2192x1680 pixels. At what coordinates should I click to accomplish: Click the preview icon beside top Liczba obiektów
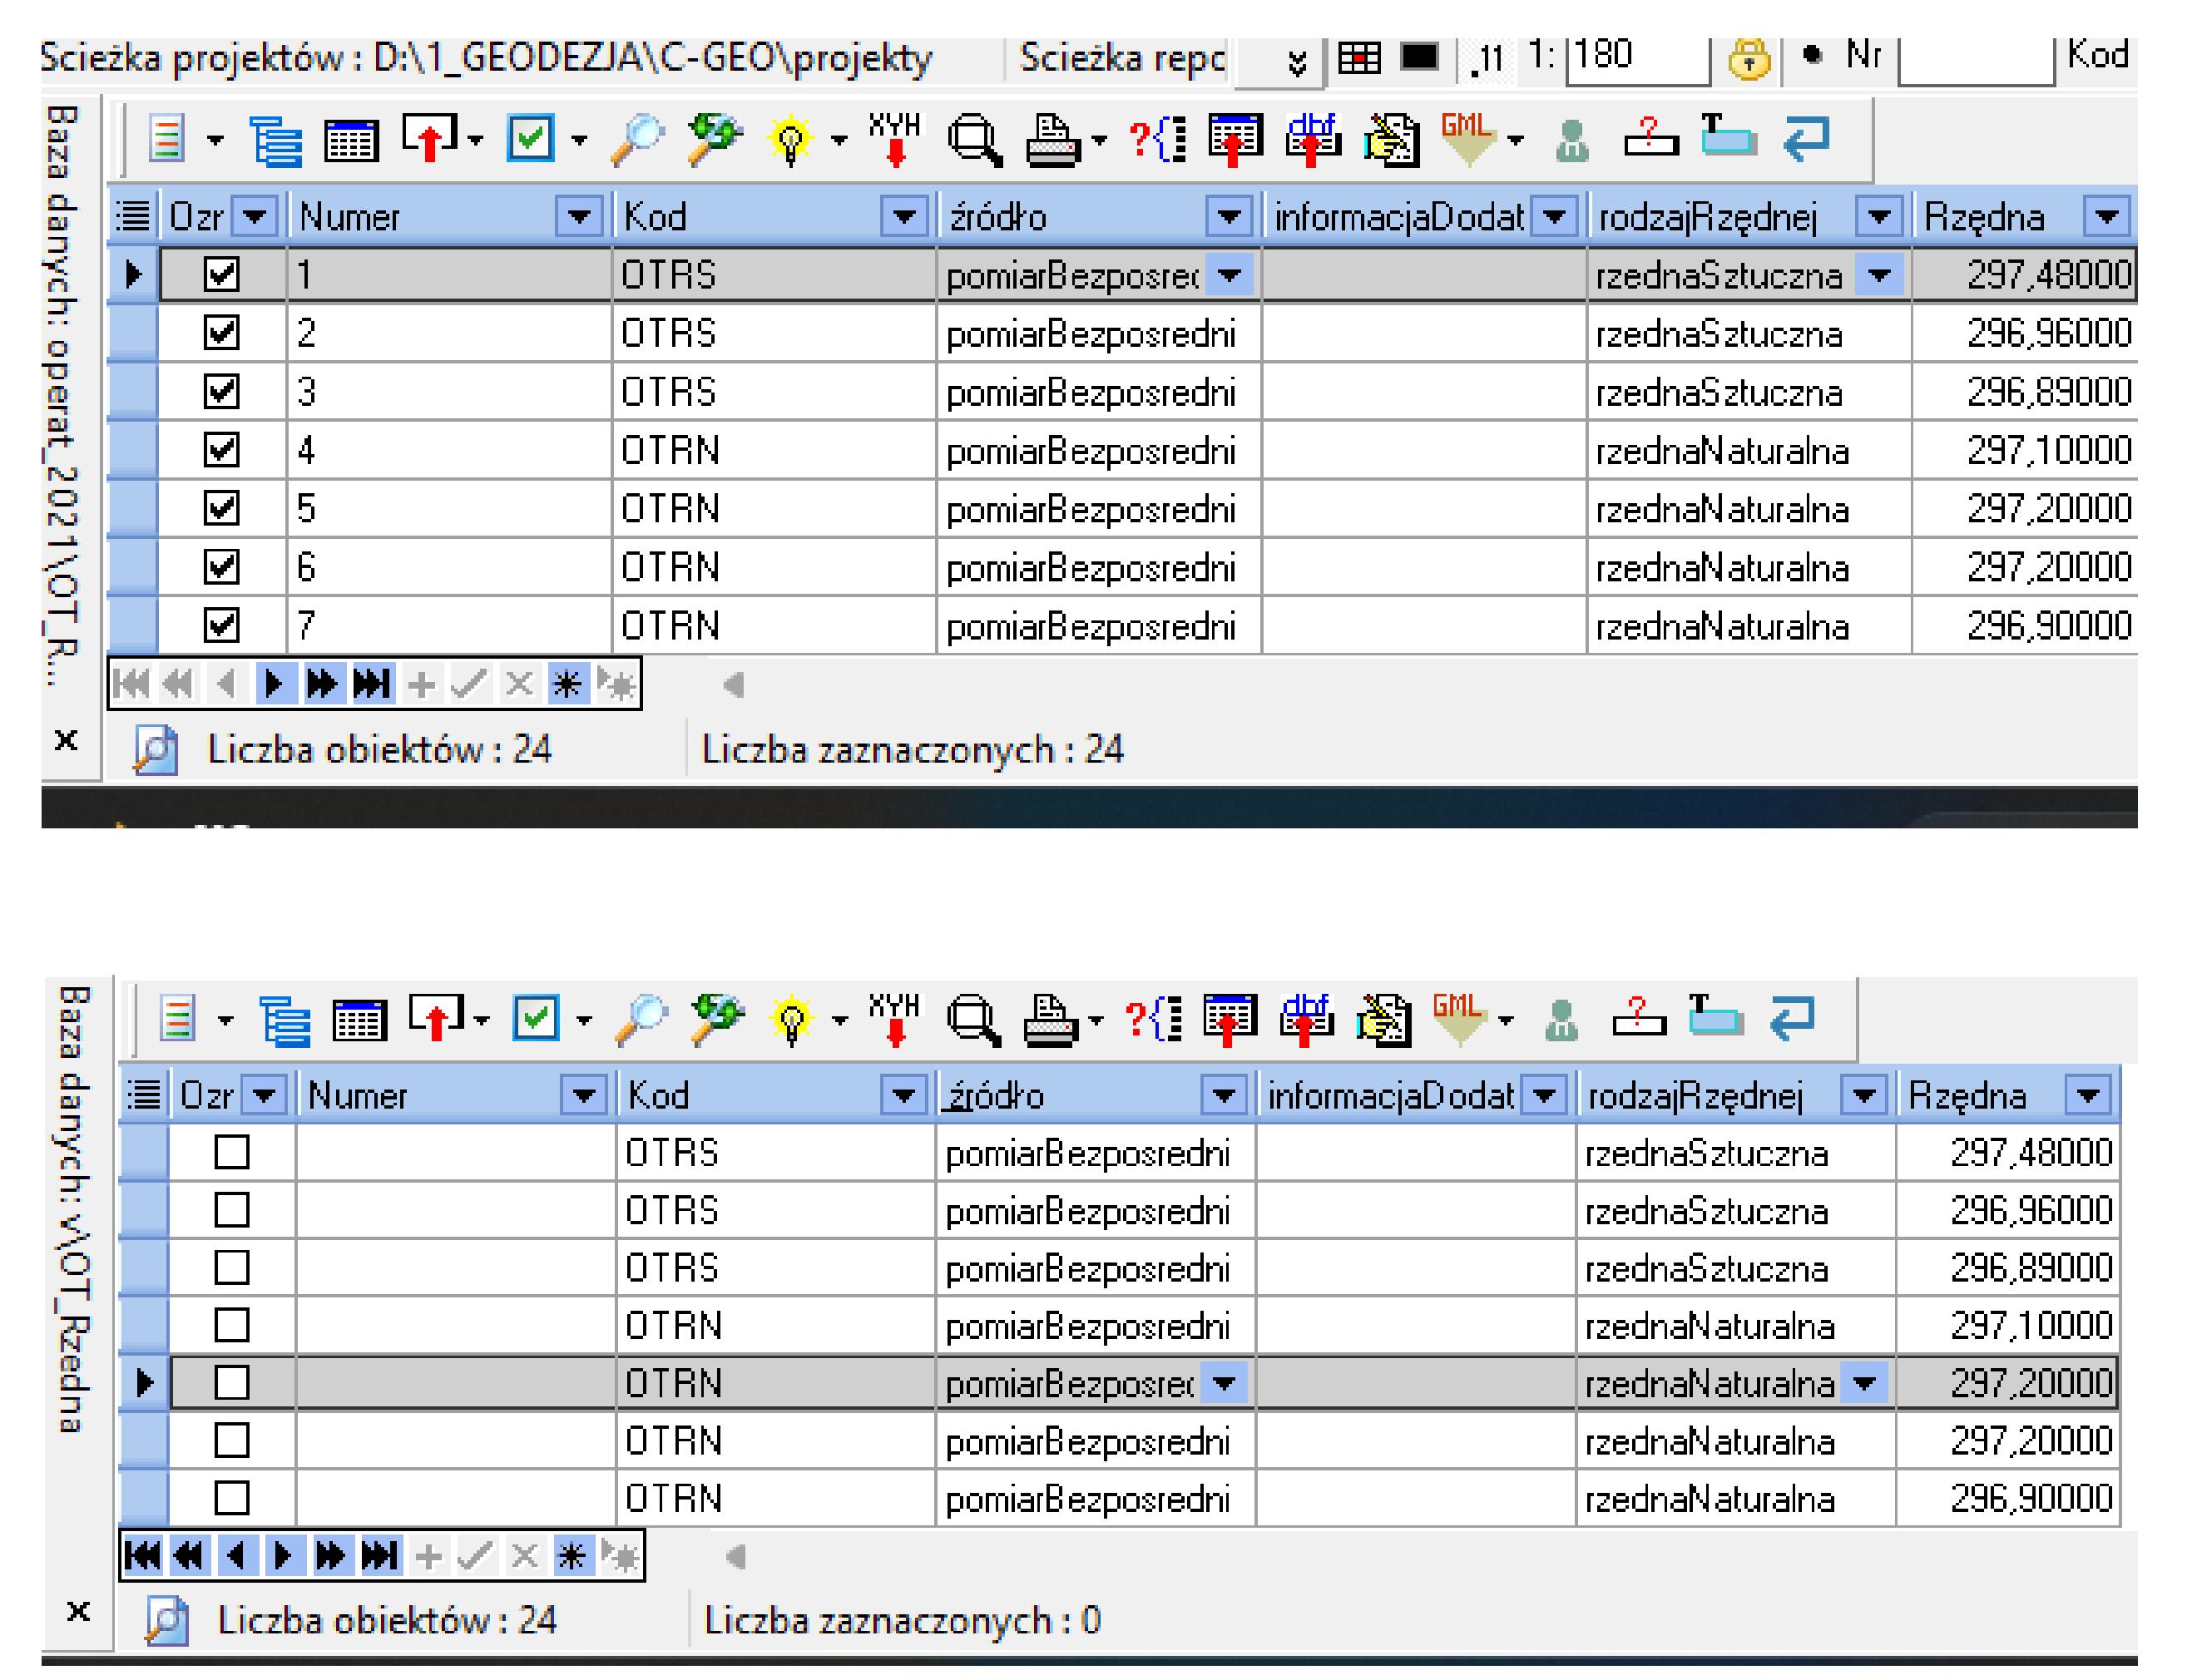[156, 750]
